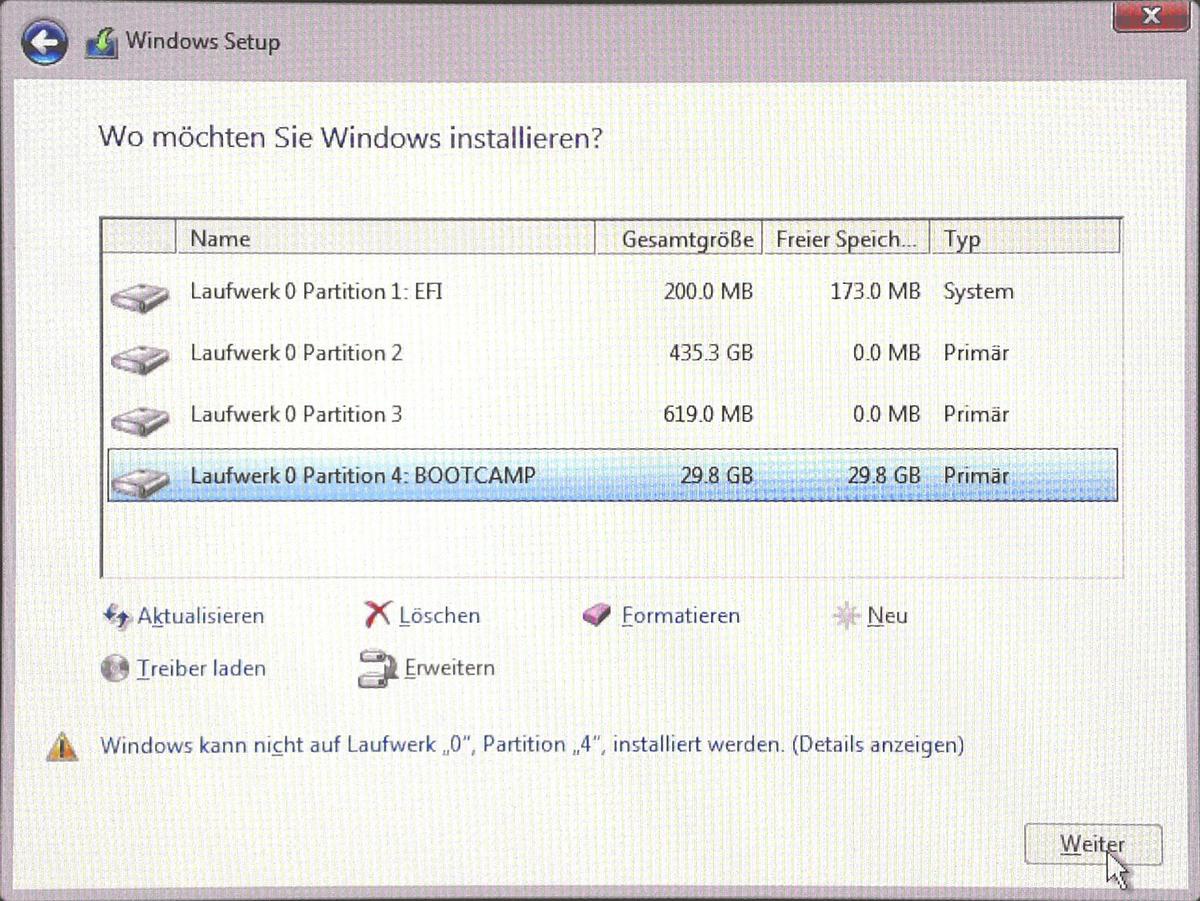The height and width of the screenshot is (901, 1200).
Task: Click the Formatieren link
Action: click(681, 616)
